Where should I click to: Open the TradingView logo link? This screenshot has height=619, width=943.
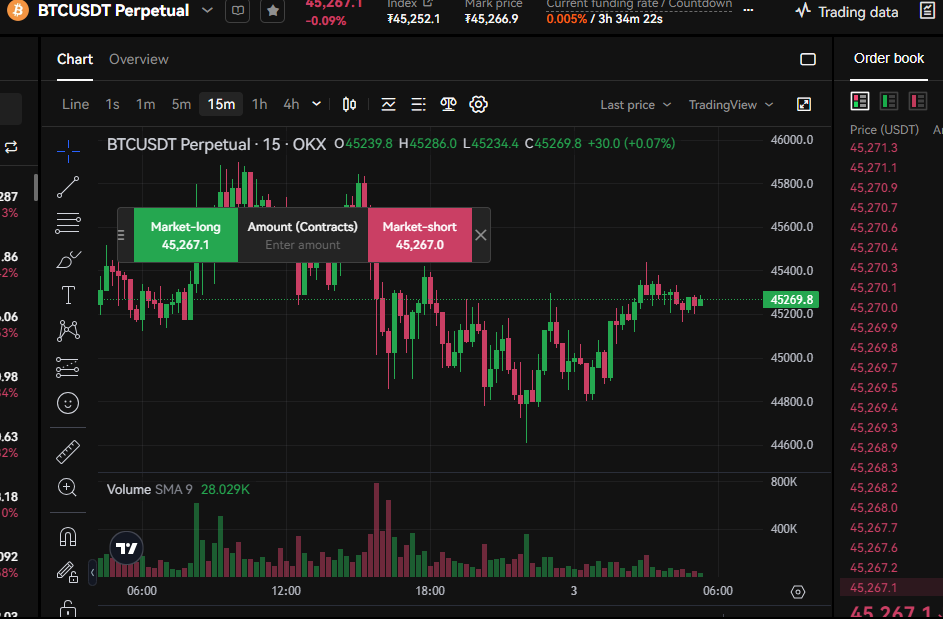coord(127,548)
